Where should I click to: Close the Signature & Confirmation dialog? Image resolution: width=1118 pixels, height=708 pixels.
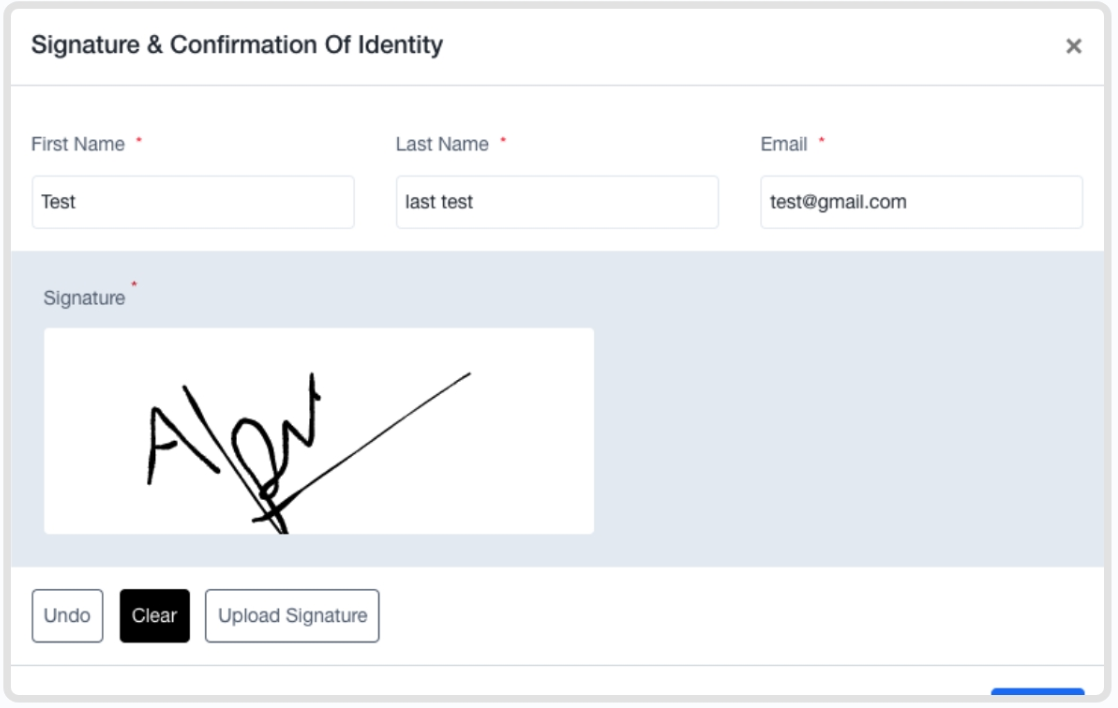[x=1073, y=46]
